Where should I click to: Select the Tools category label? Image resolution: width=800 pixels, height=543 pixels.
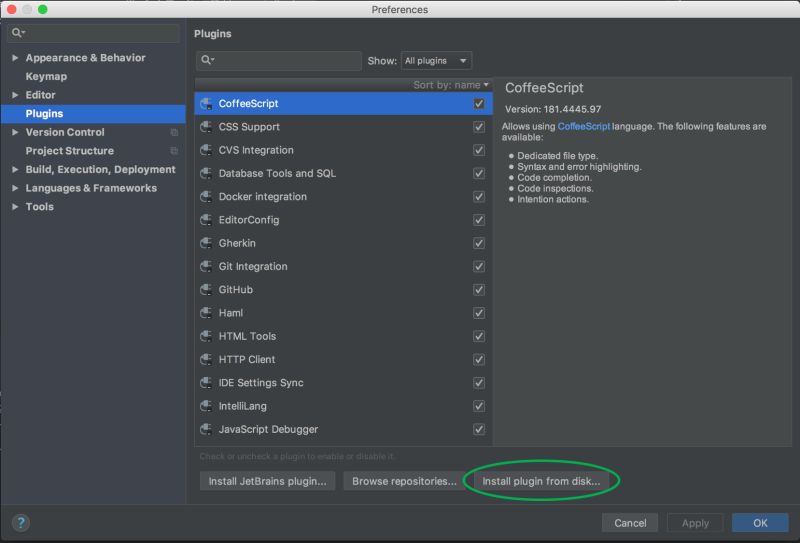click(x=40, y=207)
